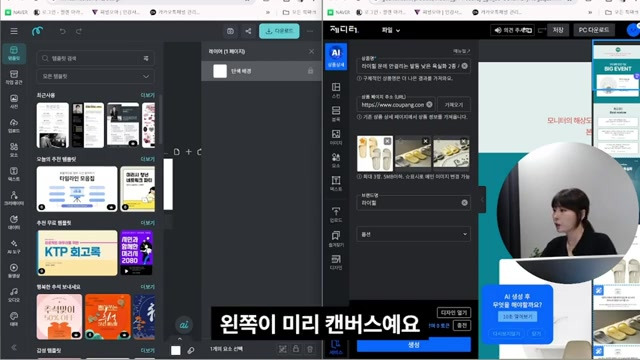Viewport: 640px width, 360px height.
Task: Click the lock icon in layer footer
Action: pos(296,349)
